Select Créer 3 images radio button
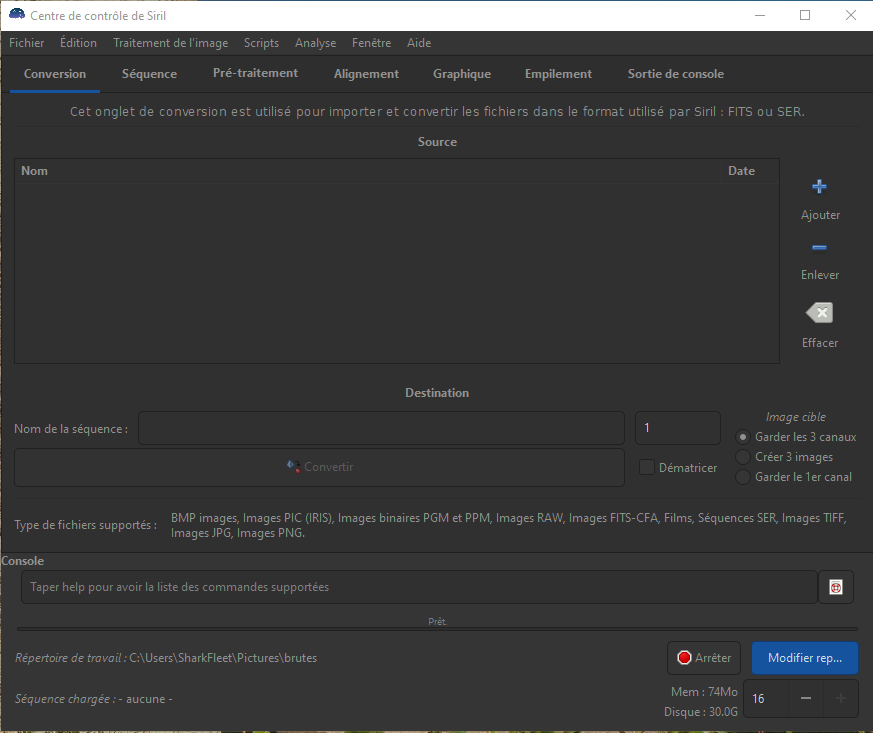 (743, 457)
